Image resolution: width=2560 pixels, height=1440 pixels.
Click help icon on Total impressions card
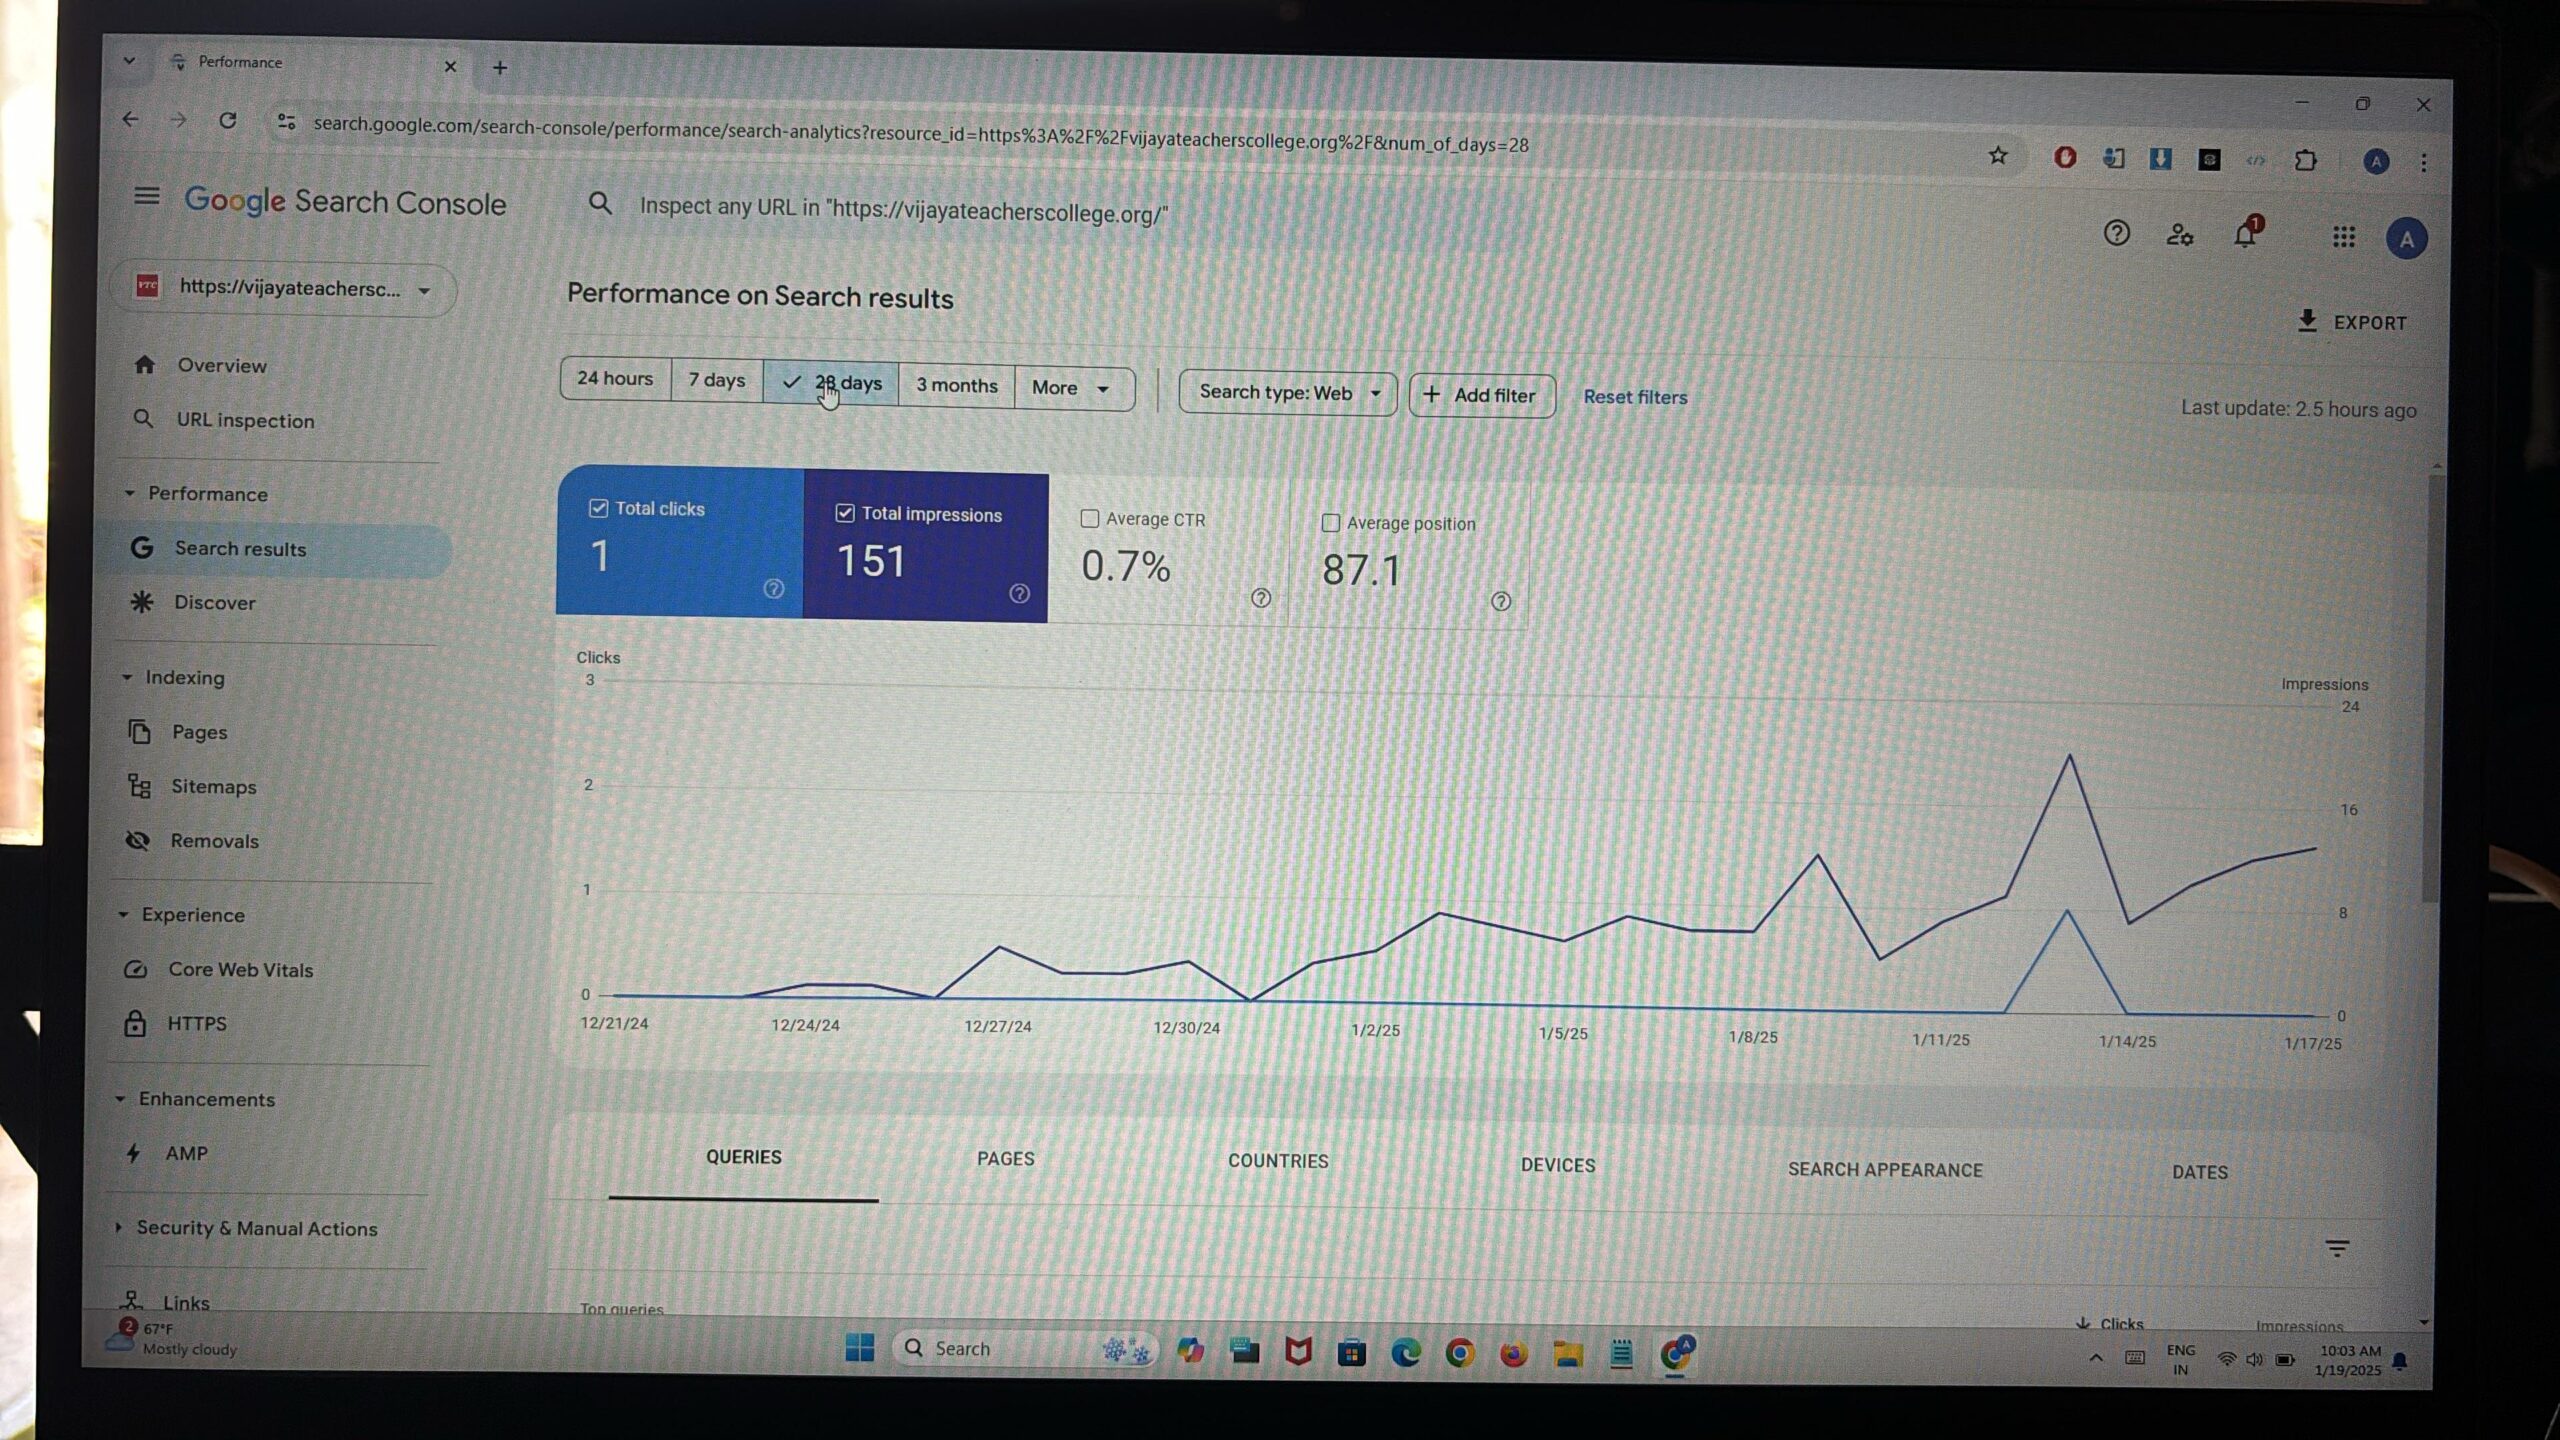point(1019,593)
